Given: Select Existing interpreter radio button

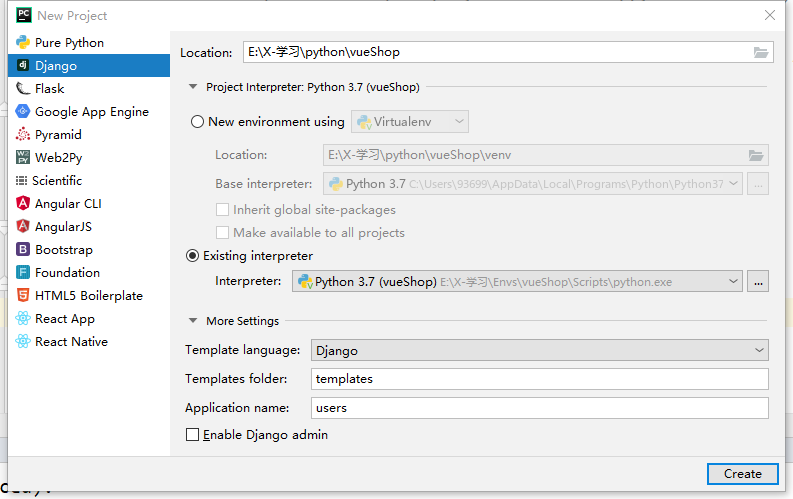Looking at the screenshot, I should coord(193,256).
